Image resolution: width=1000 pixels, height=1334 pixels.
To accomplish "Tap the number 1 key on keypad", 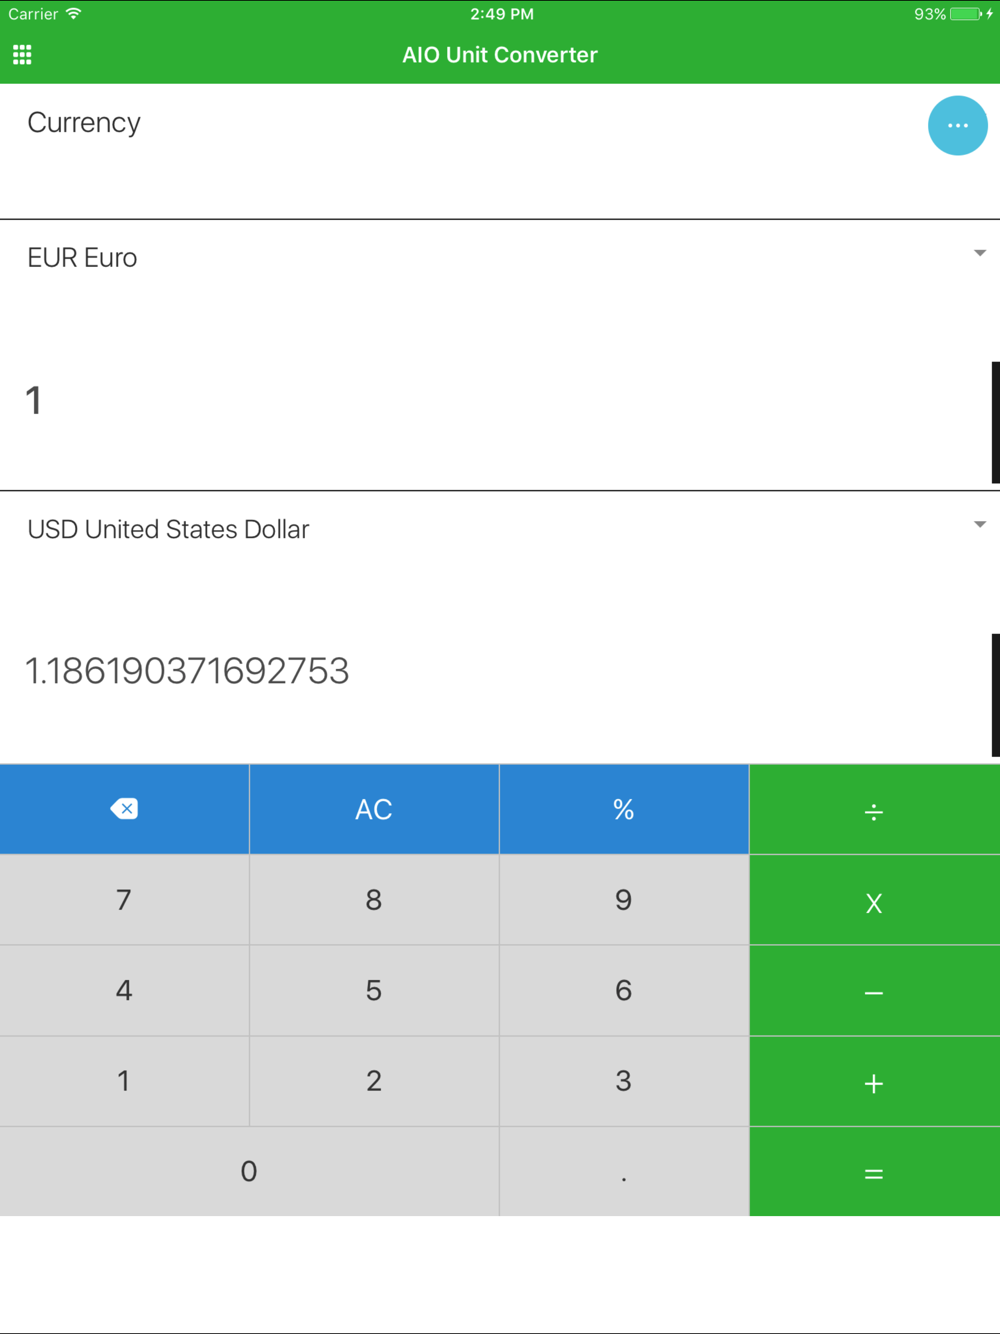I will pyautogui.click(x=124, y=1082).
